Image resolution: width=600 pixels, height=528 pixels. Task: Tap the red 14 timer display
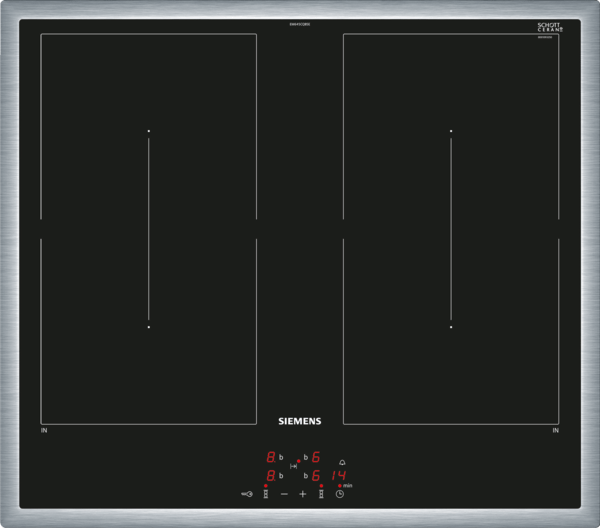pyautogui.click(x=339, y=476)
